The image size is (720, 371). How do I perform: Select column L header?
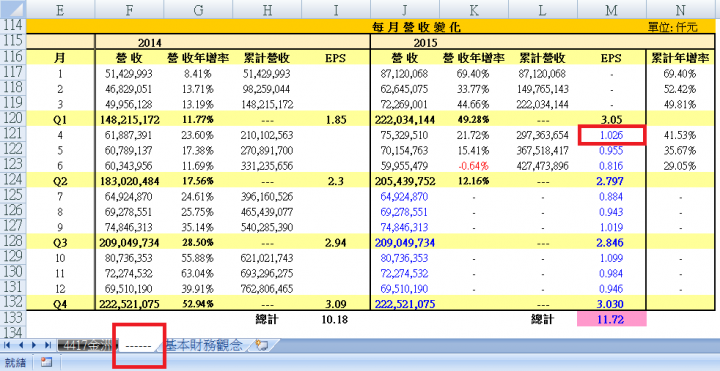[542, 10]
